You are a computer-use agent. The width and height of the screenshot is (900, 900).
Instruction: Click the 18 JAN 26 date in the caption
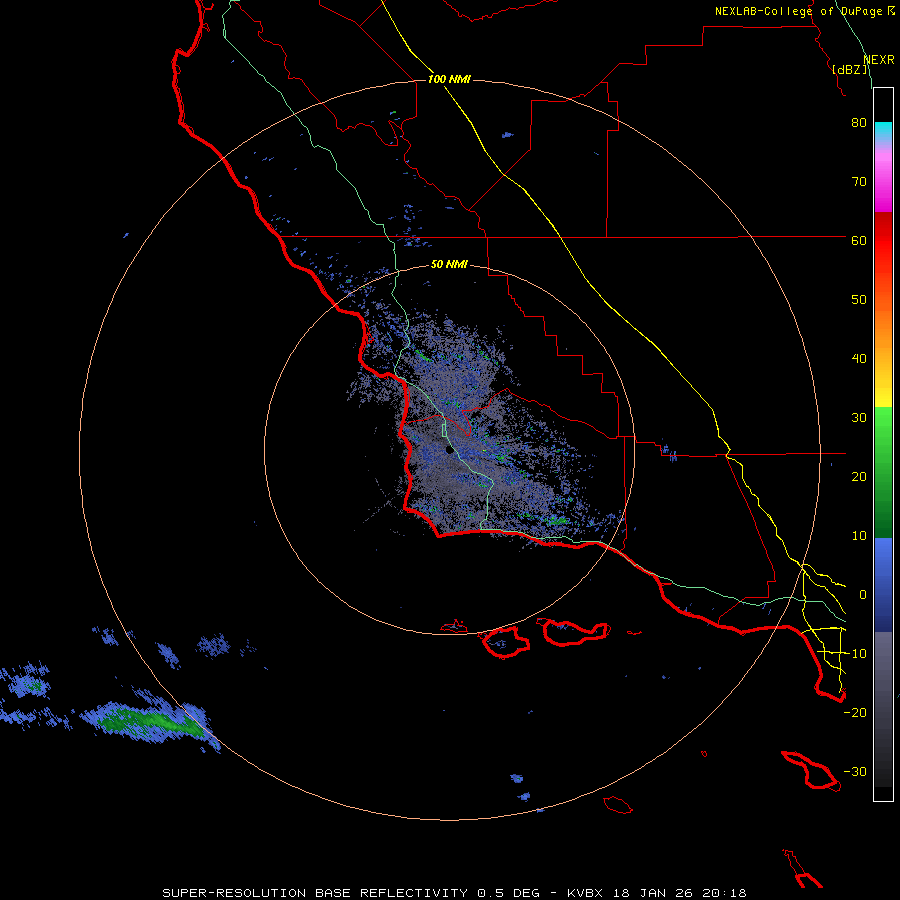(653, 893)
